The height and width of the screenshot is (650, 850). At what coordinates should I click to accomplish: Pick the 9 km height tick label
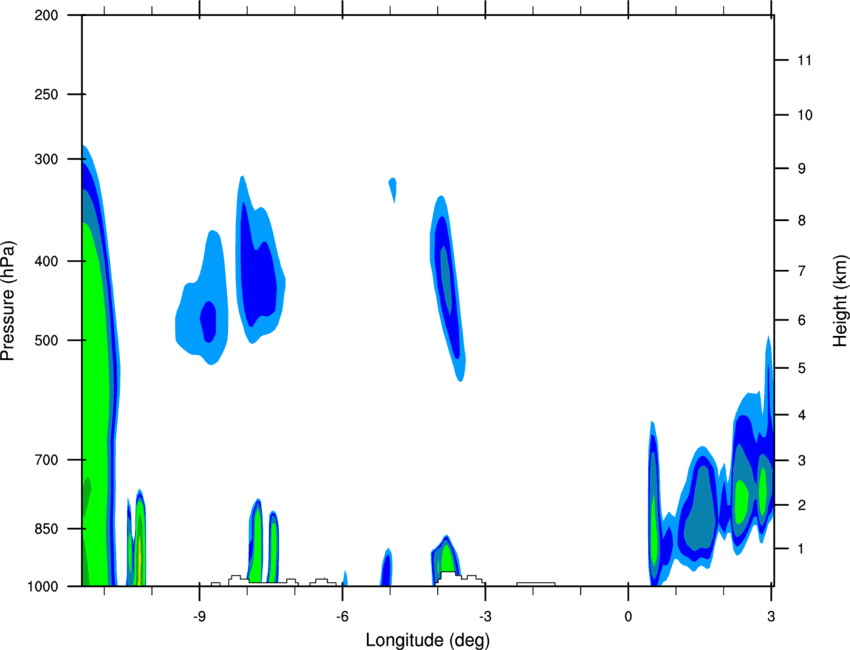[802, 169]
